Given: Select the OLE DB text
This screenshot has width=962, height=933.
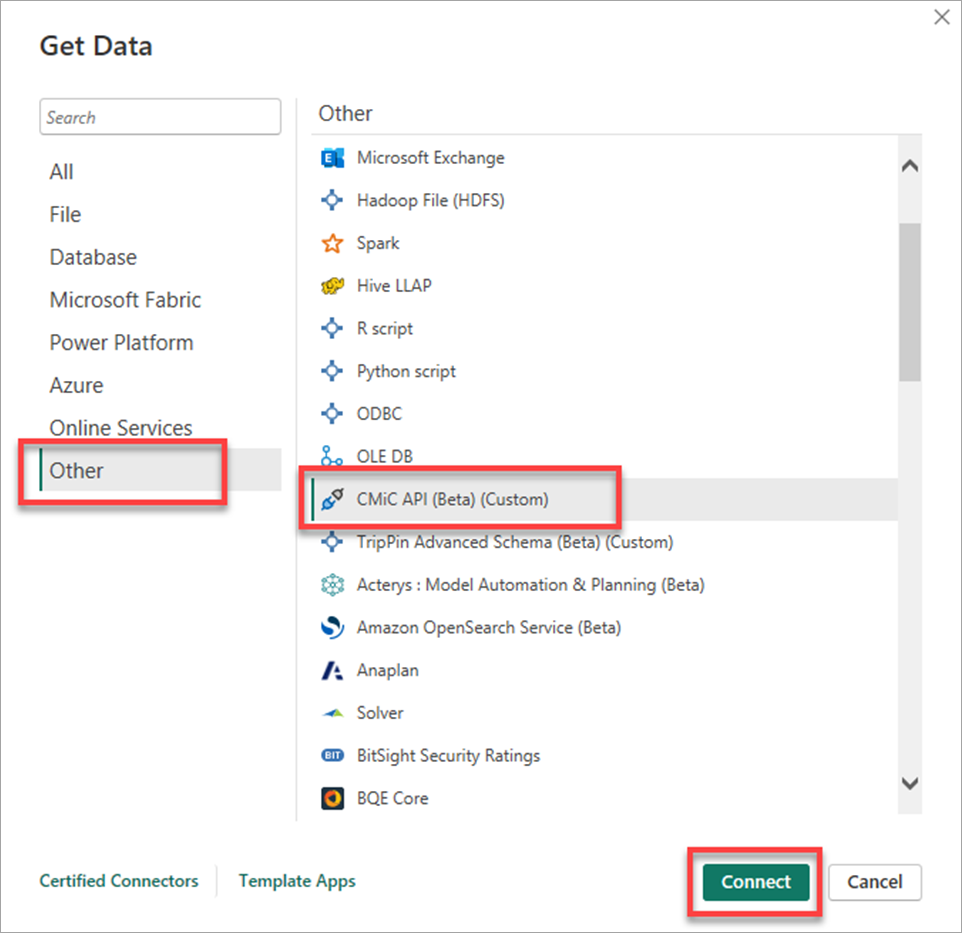Looking at the screenshot, I should click(385, 456).
